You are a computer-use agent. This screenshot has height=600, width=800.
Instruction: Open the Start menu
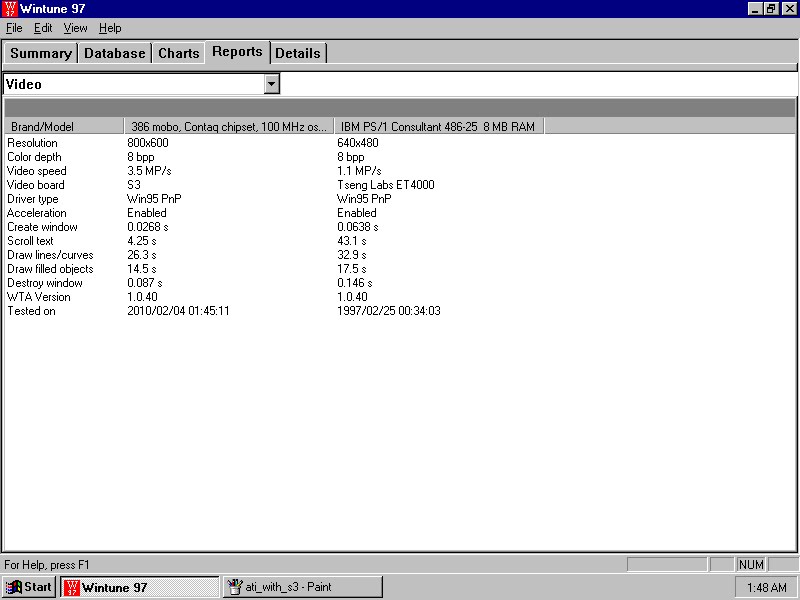coord(29,587)
